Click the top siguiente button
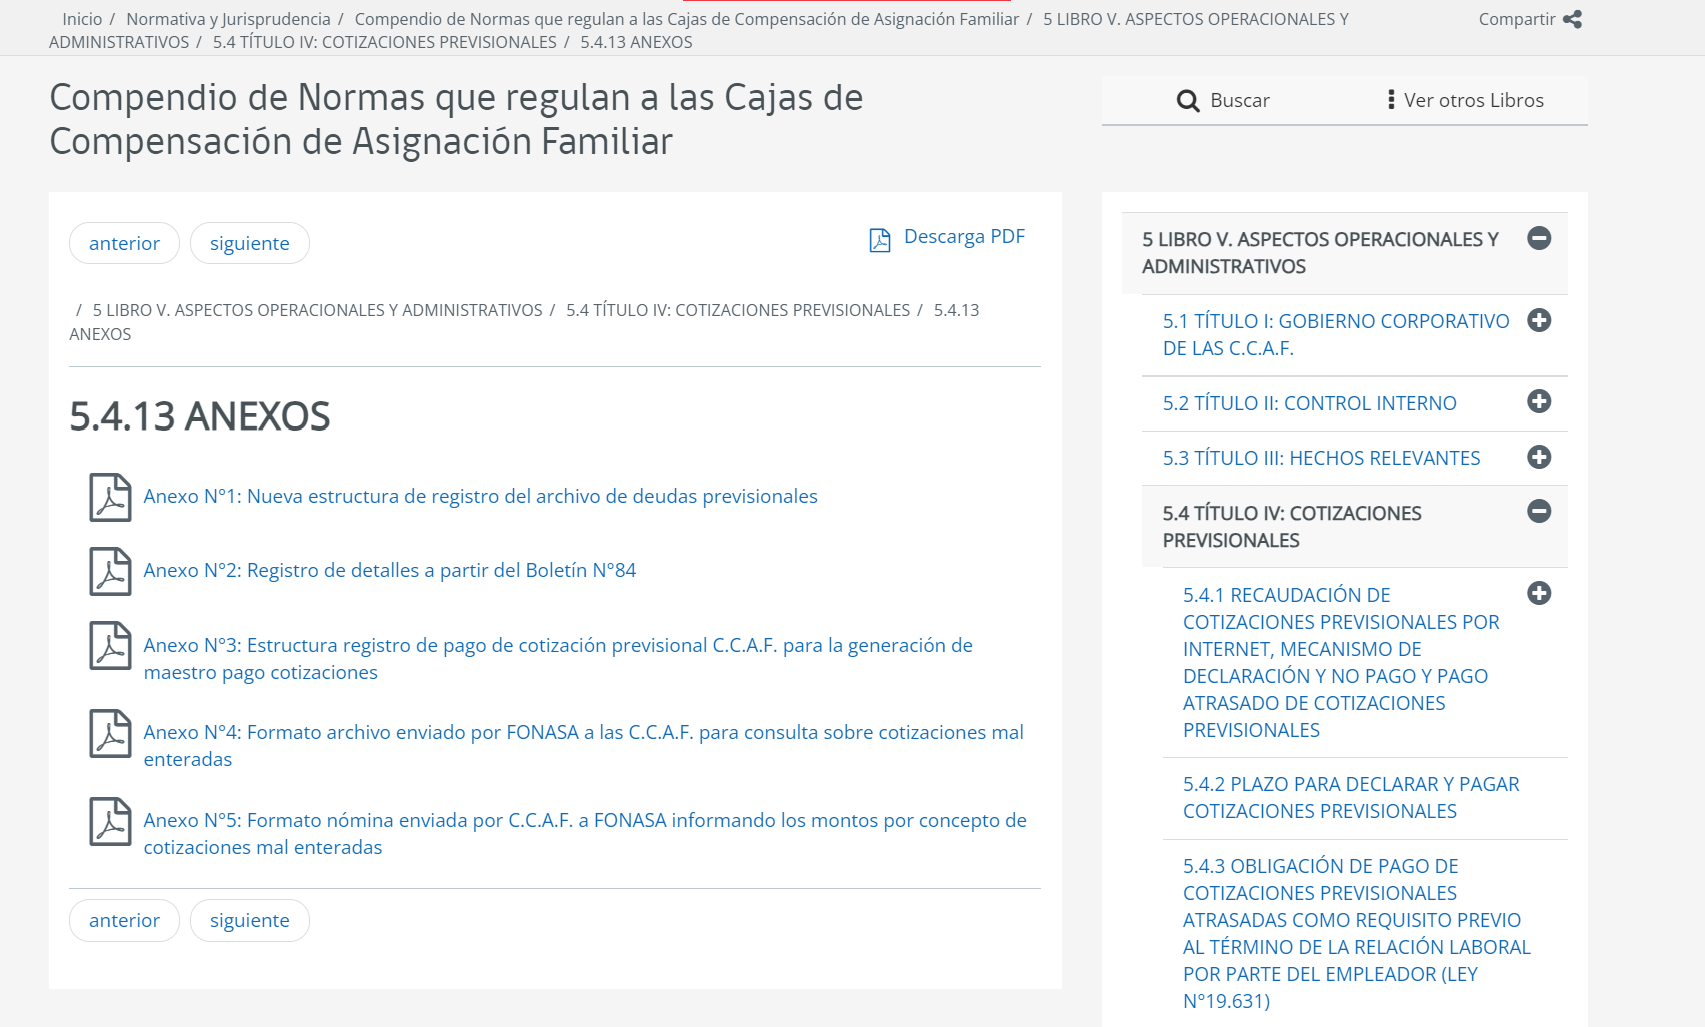Screen dimensions: 1705x1027 [250, 243]
